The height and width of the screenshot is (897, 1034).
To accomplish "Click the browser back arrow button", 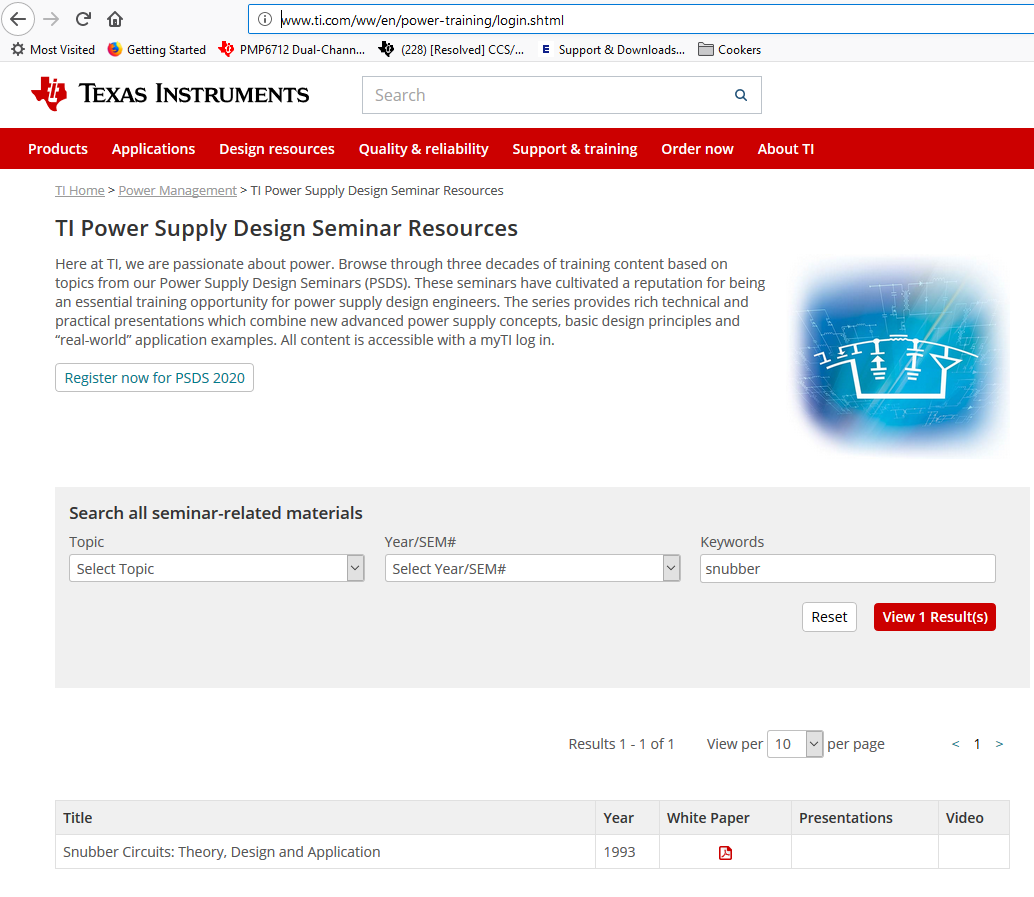I will click(18, 18).
